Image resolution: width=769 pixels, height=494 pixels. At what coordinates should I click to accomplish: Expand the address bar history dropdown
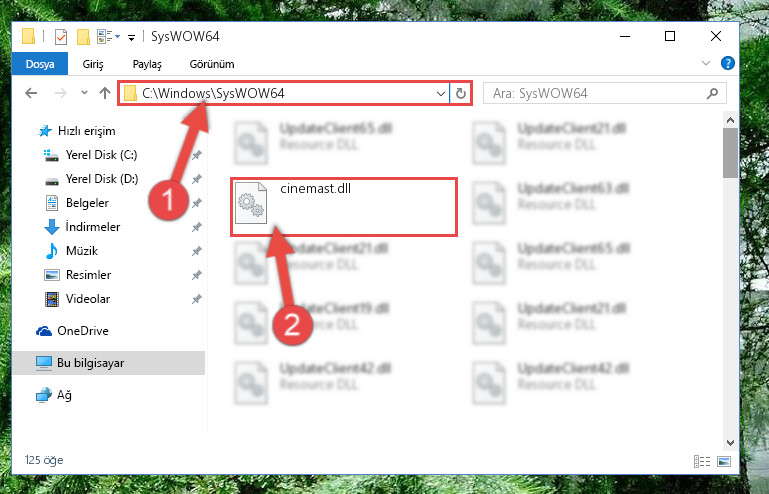(x=440, y=93)
